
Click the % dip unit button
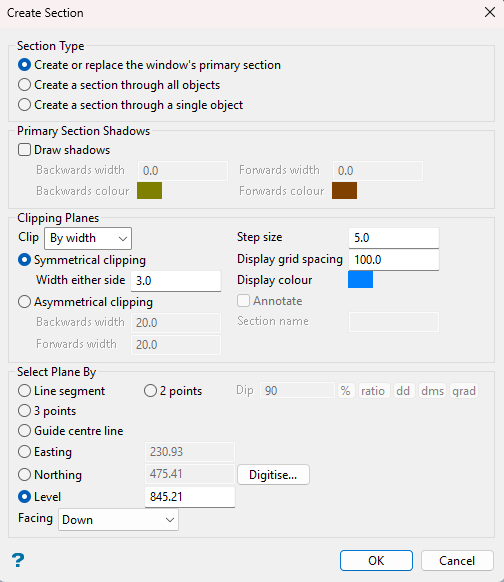coord(346,391)
